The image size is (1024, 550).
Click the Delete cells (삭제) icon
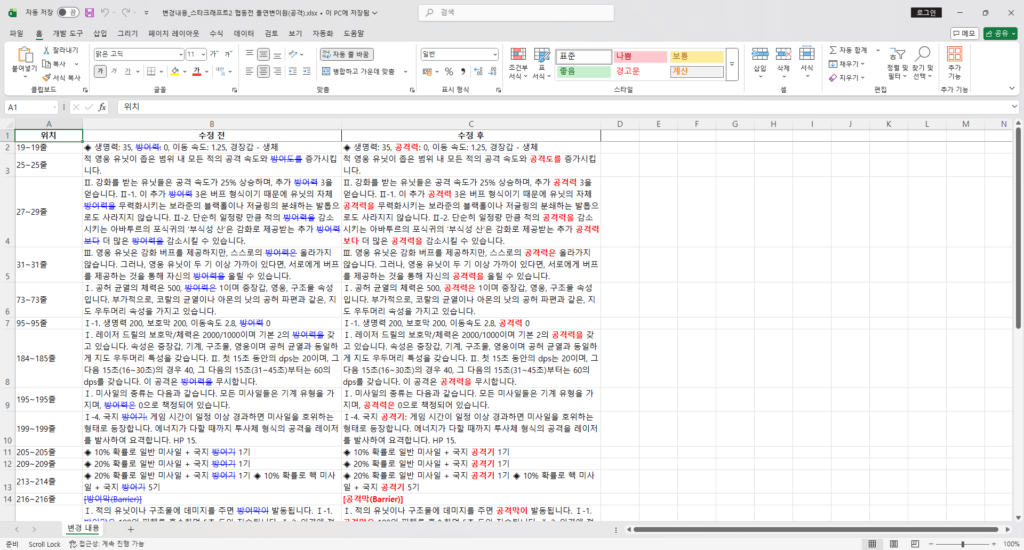(x=783, y=54)
